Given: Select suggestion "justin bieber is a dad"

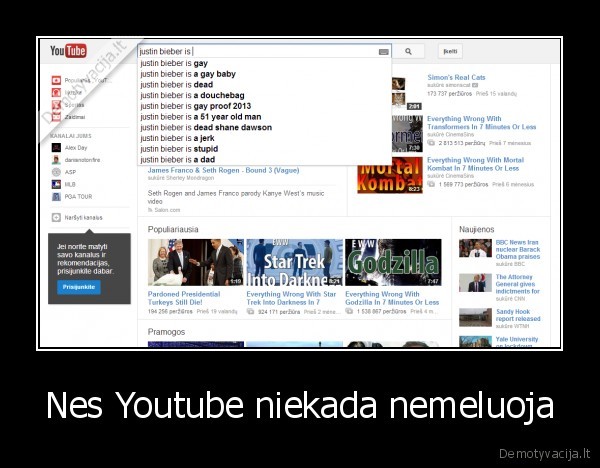Looking at the screenshot, I should tap(264, 160).
